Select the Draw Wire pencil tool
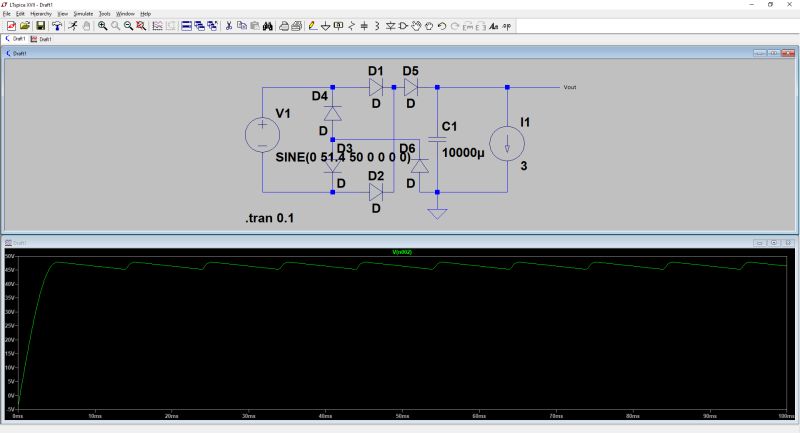Screen dimensions: 800x433 click(312, 26)
